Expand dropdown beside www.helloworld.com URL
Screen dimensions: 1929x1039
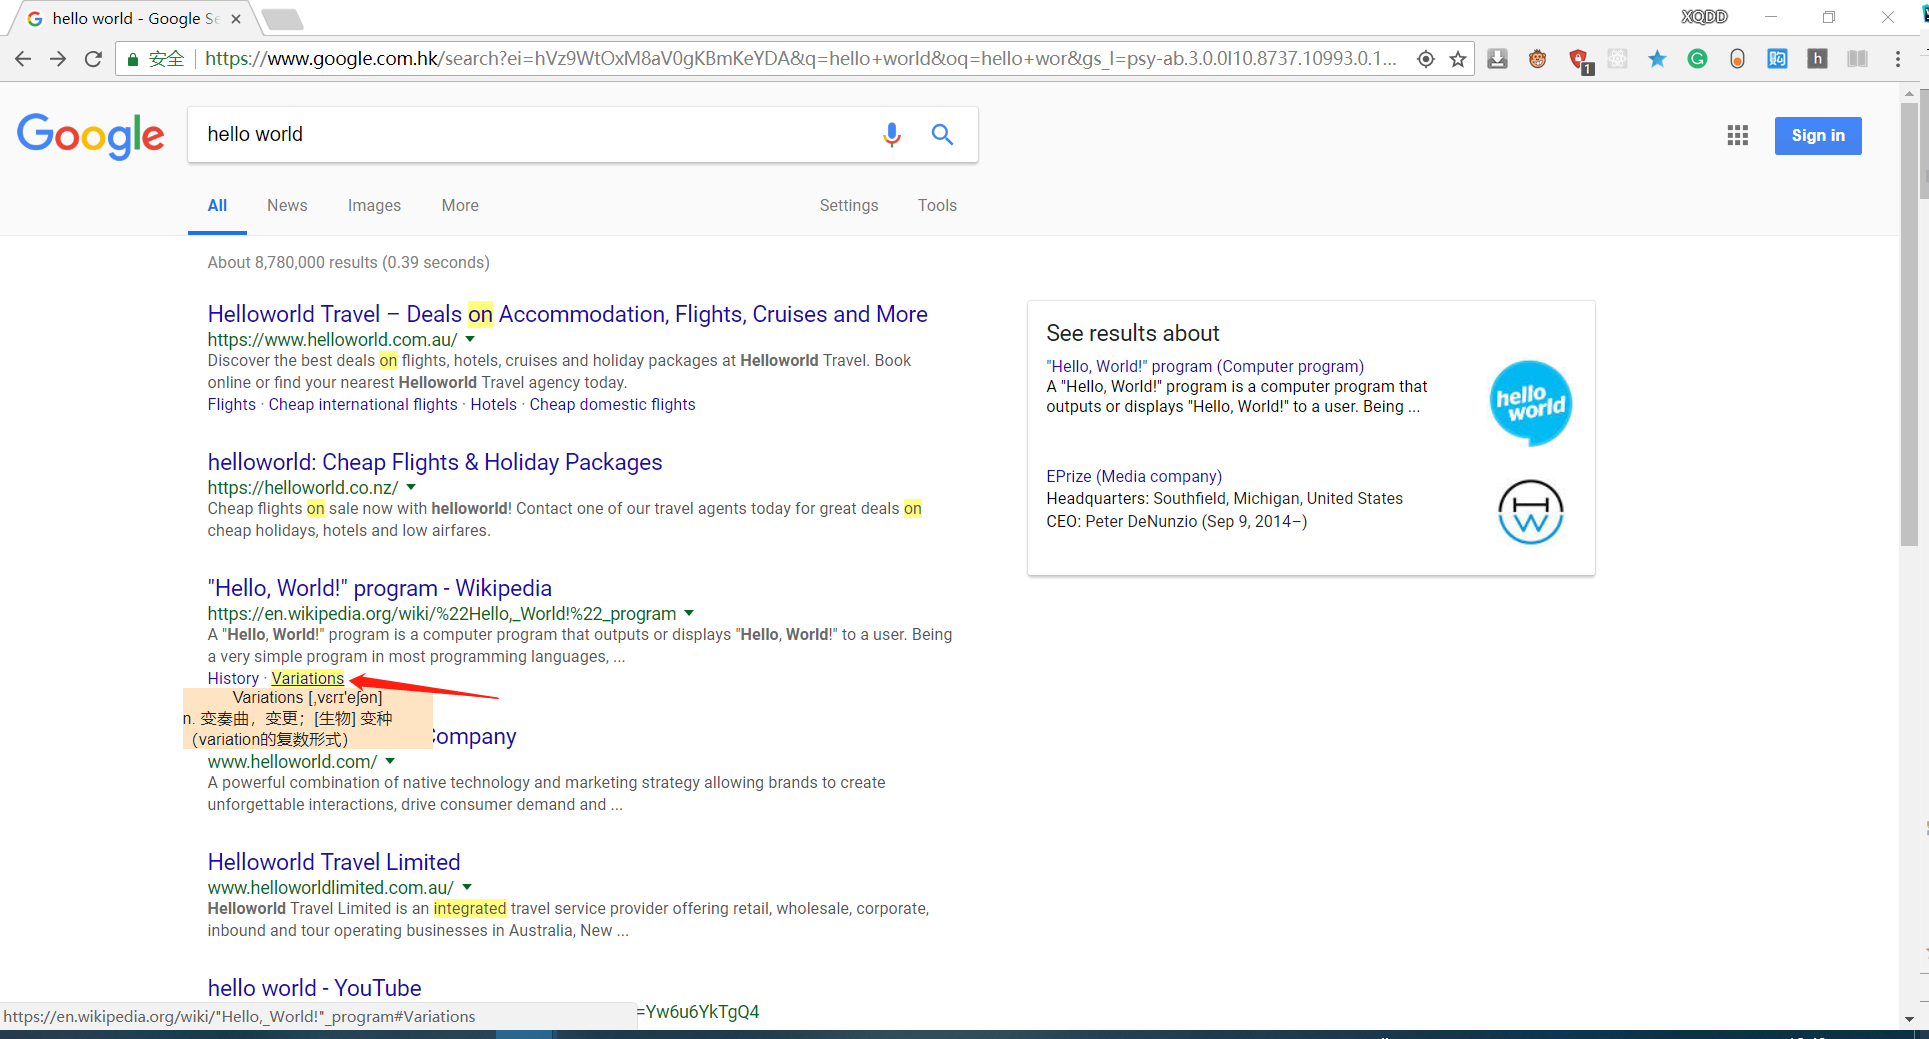(x=390, y=761)
